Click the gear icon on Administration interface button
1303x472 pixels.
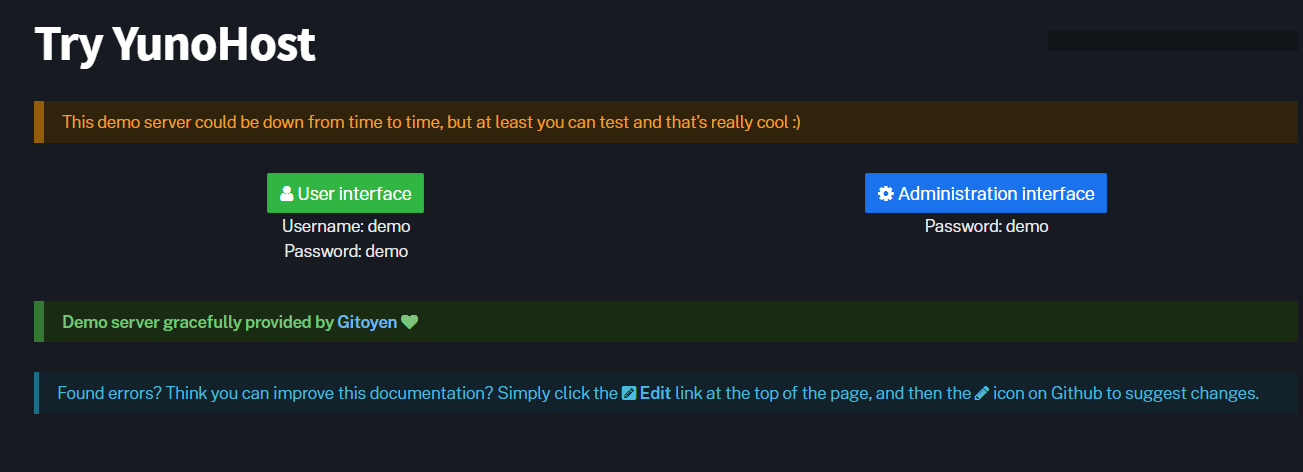pos(885,194)
